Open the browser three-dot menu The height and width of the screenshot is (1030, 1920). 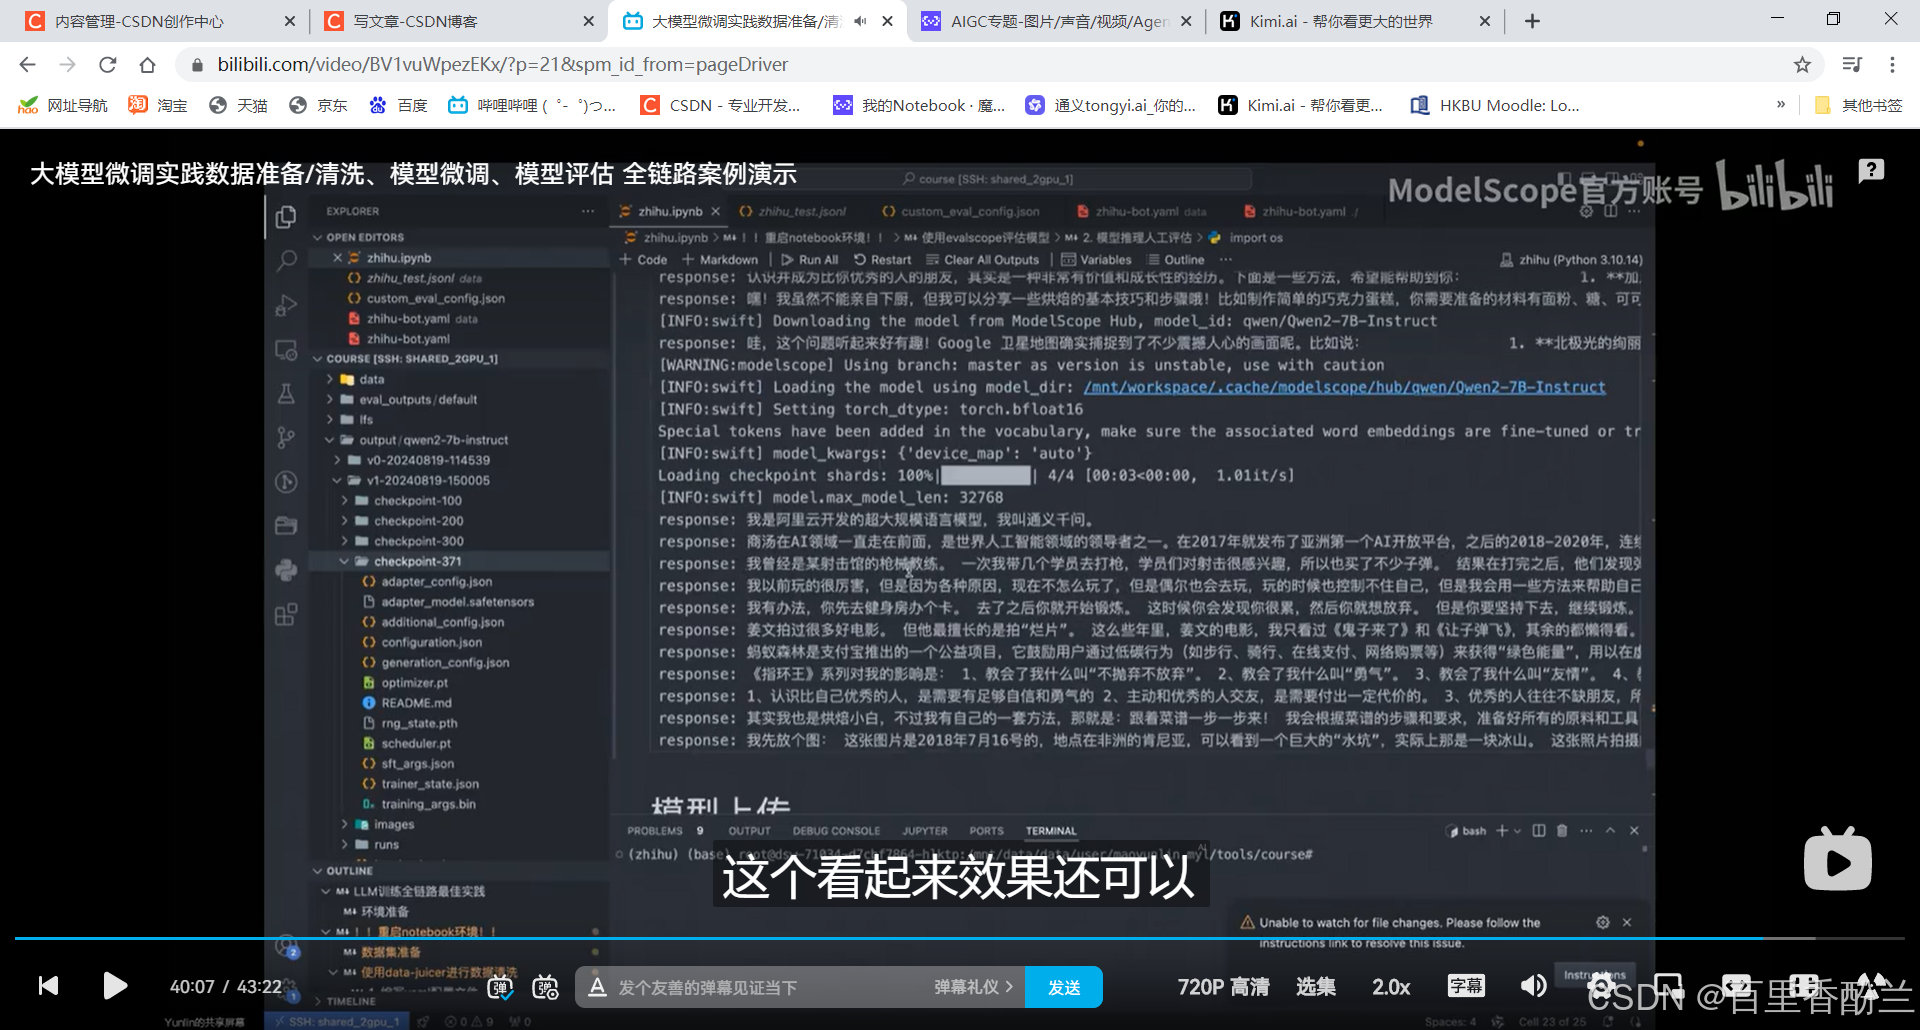(1892, 65)
